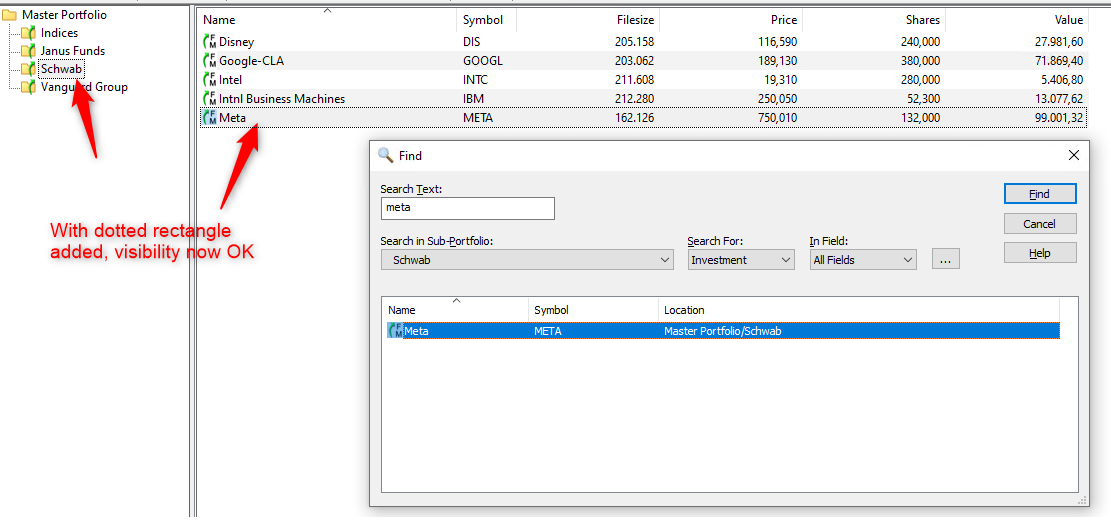
Task: Click Master Portfolio/Schwab location in Find results
Action: pyautogui.click(x=723, y=331)
